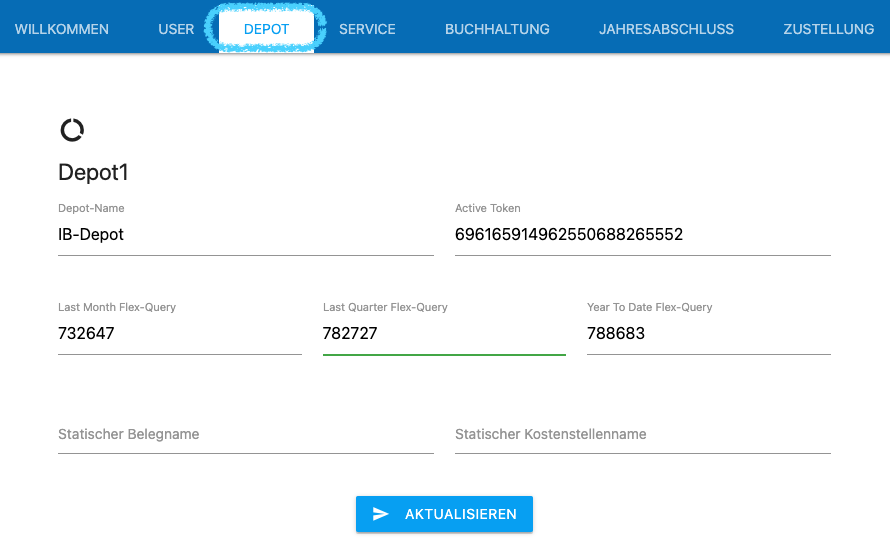Click the Last Month Flex-Query label
890x546 pixels.
[x=117, y=307]
